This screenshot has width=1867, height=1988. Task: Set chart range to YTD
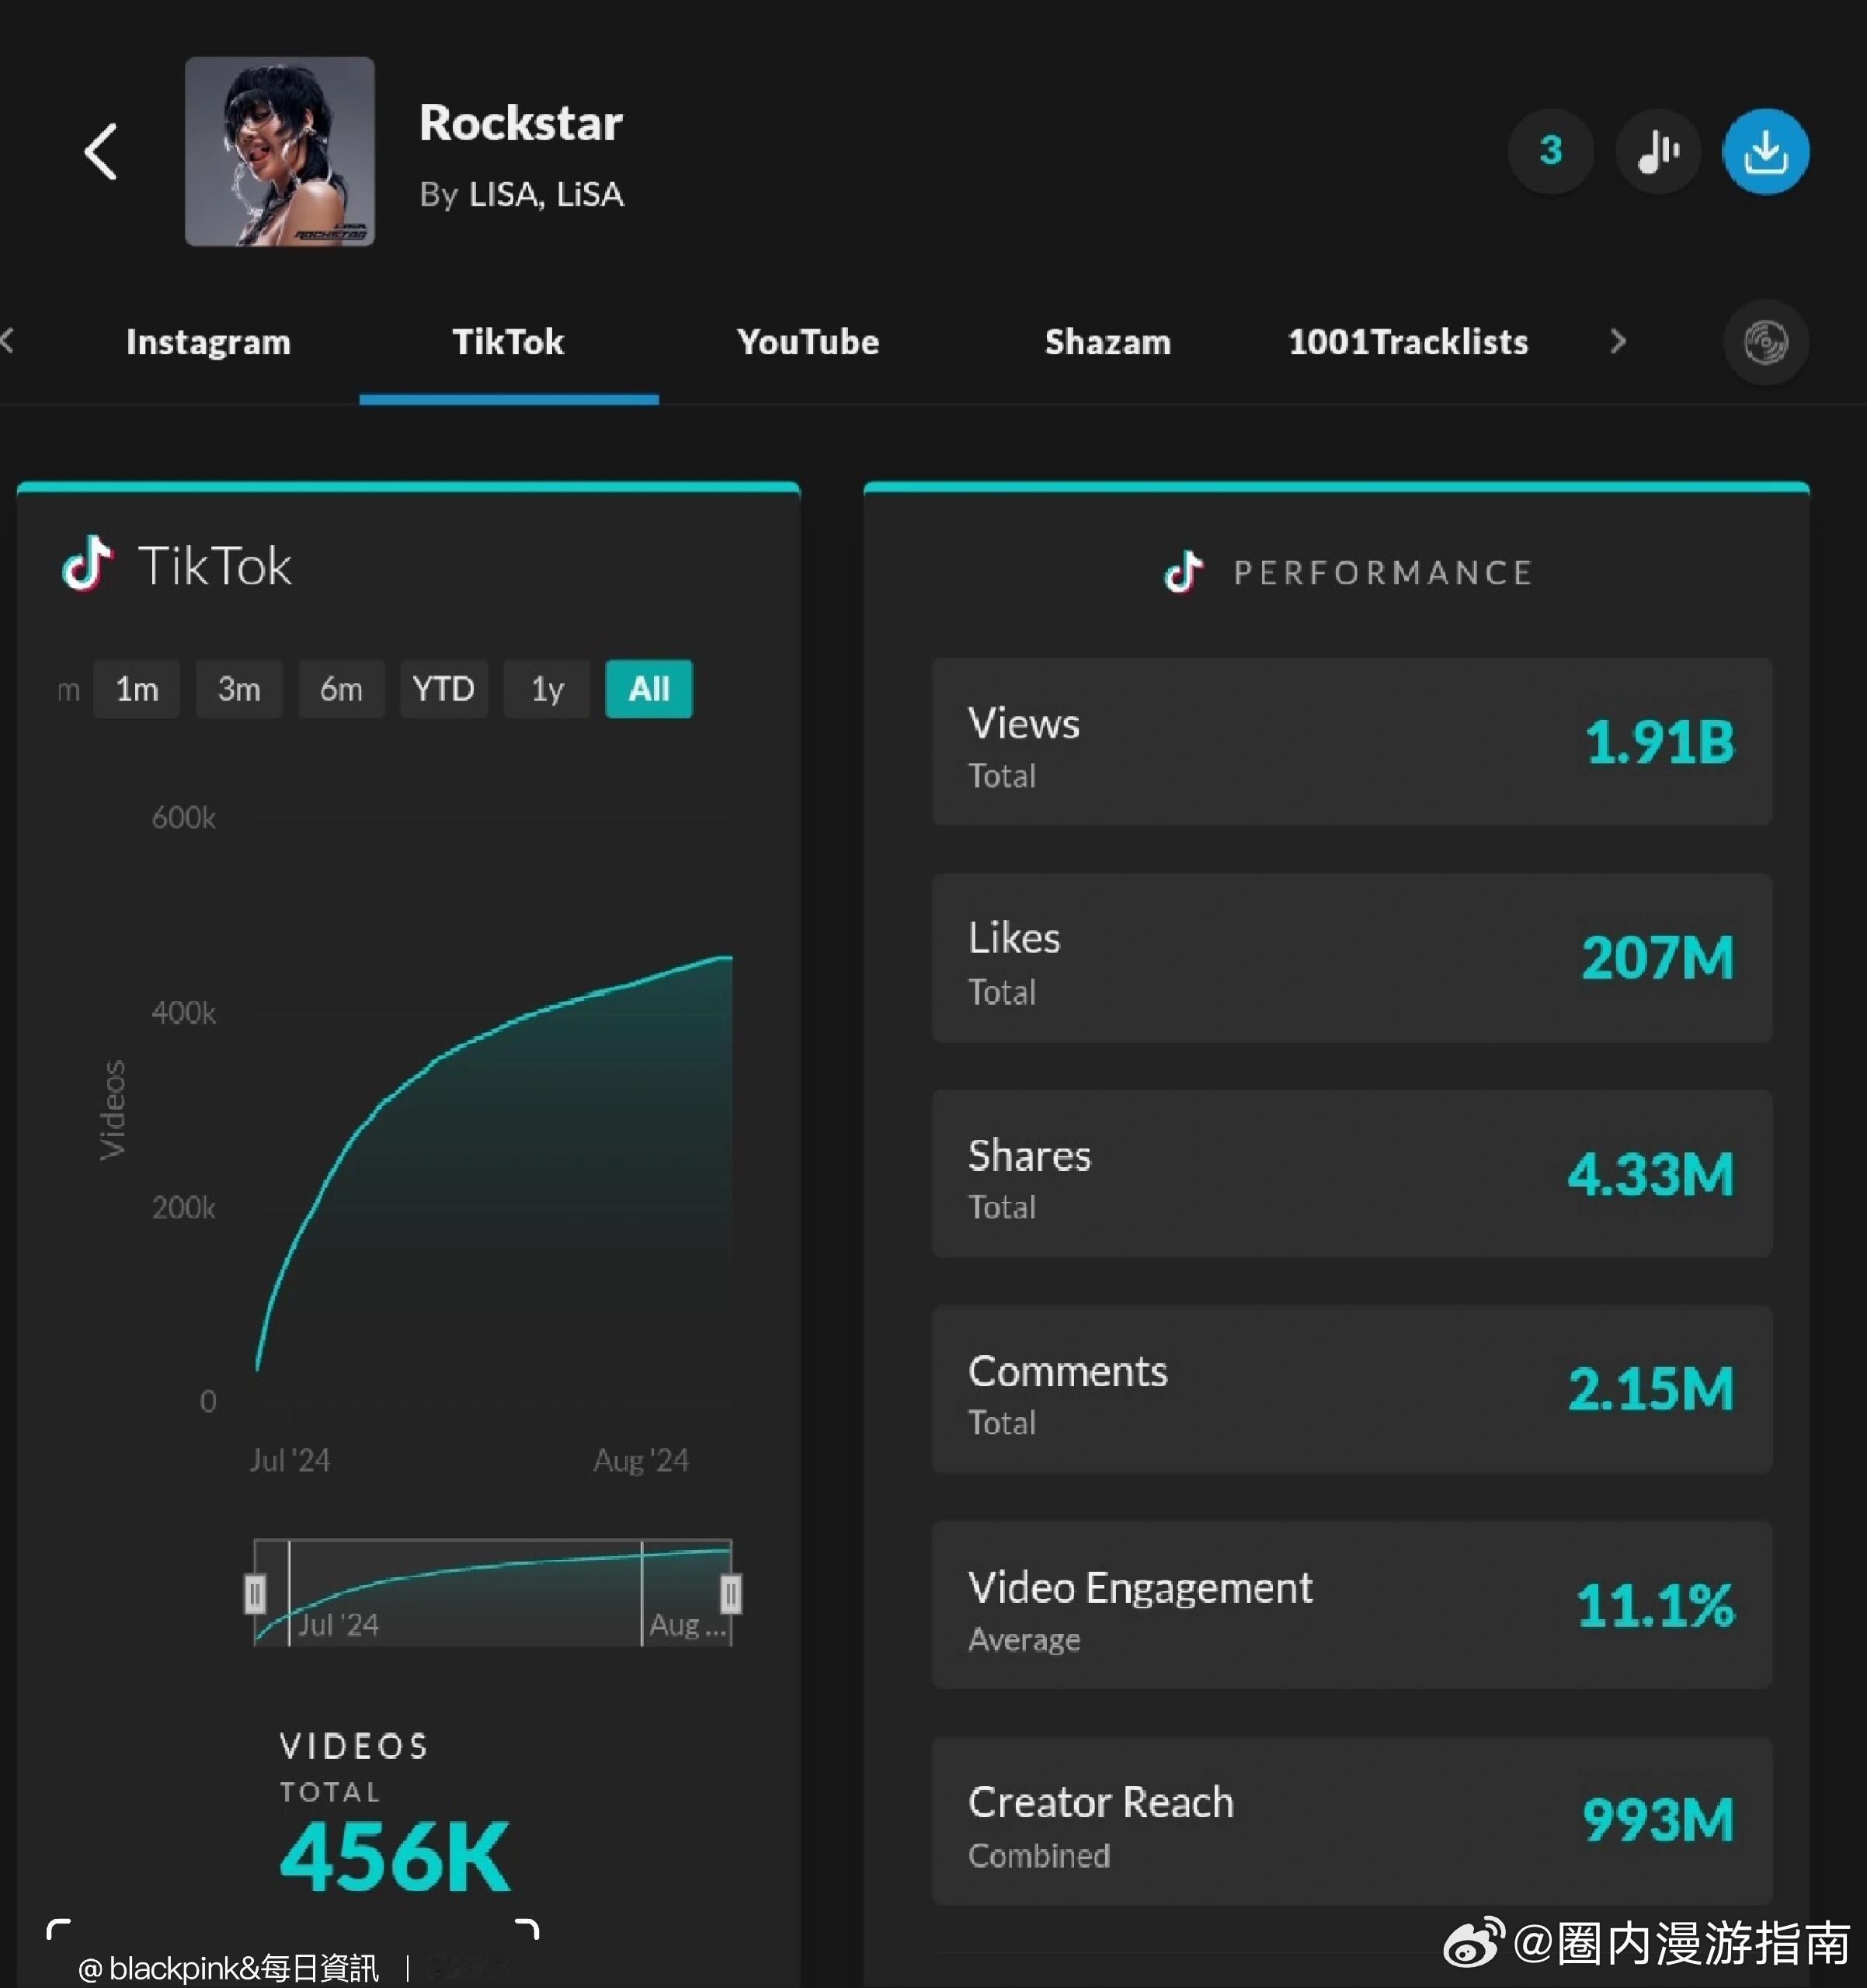pos(444,689)
